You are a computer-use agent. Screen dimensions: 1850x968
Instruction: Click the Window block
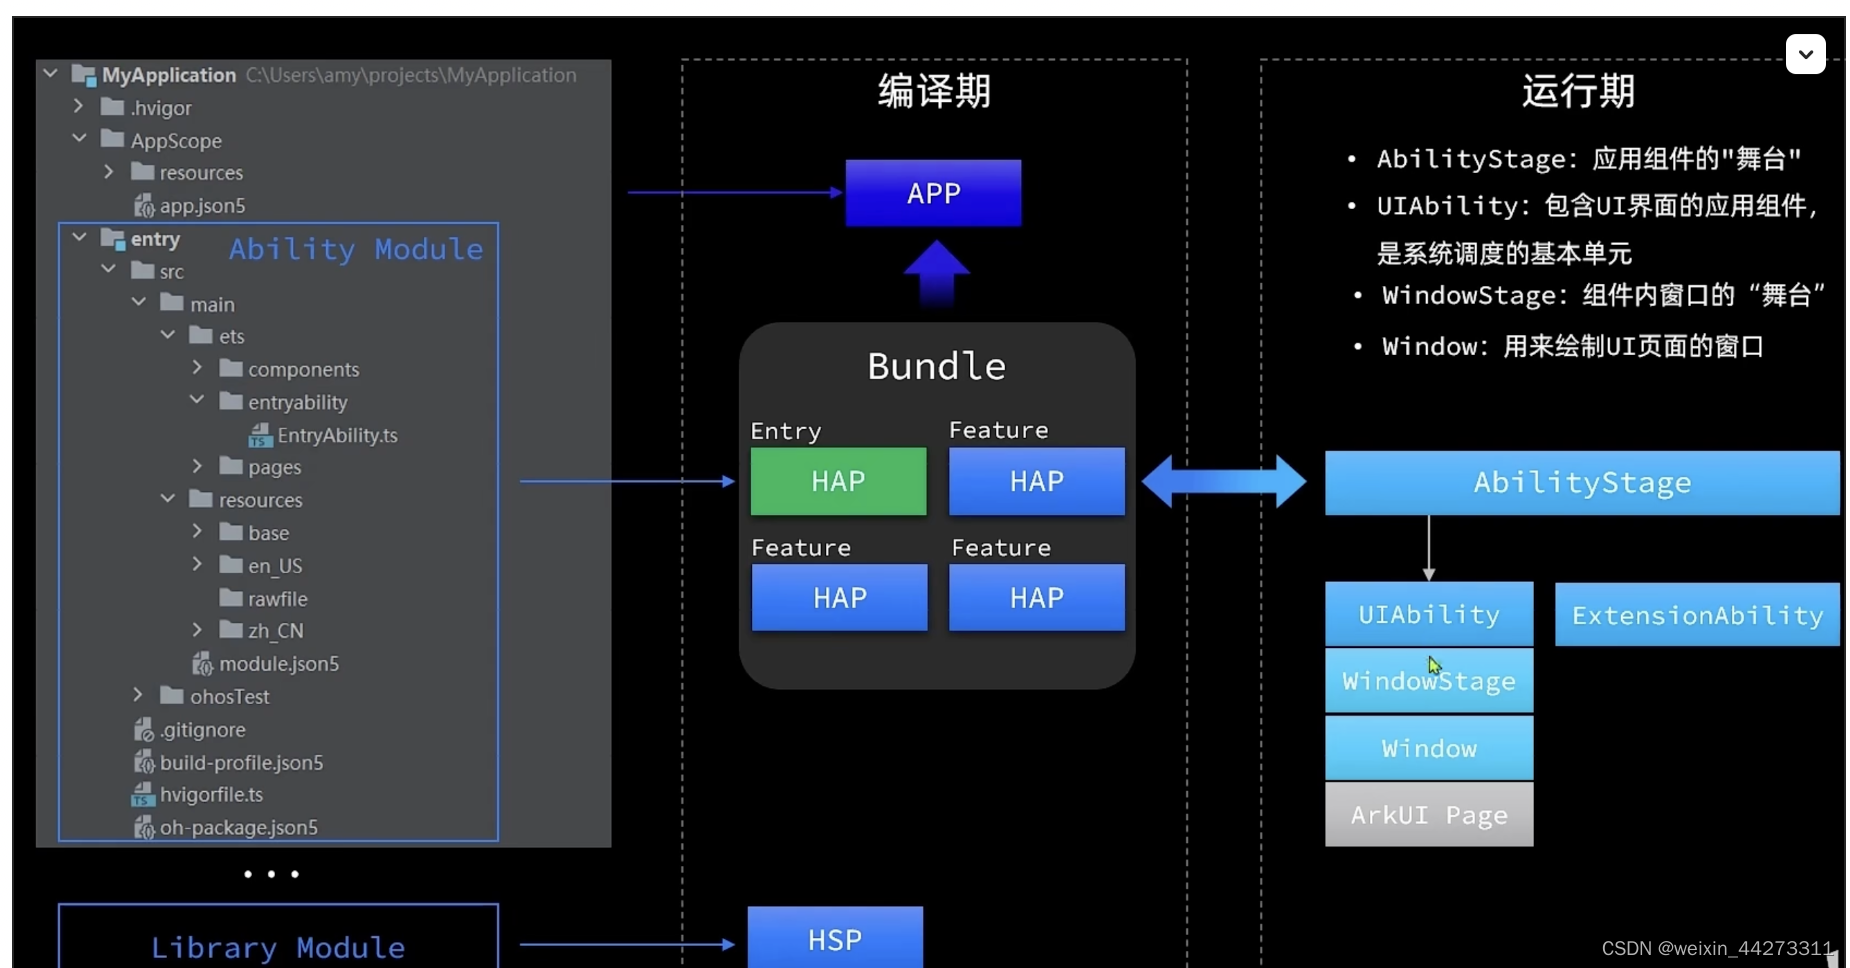coord(1429,748)
